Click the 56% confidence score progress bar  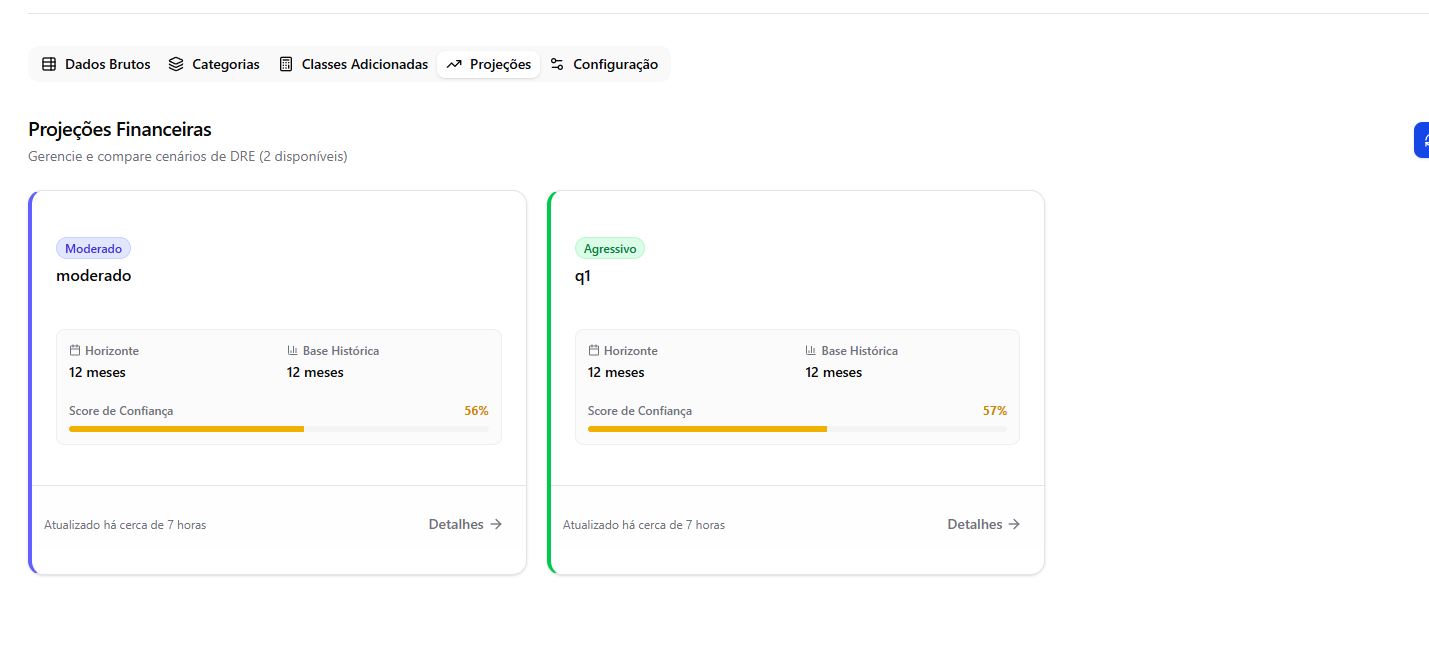(278, 429)
